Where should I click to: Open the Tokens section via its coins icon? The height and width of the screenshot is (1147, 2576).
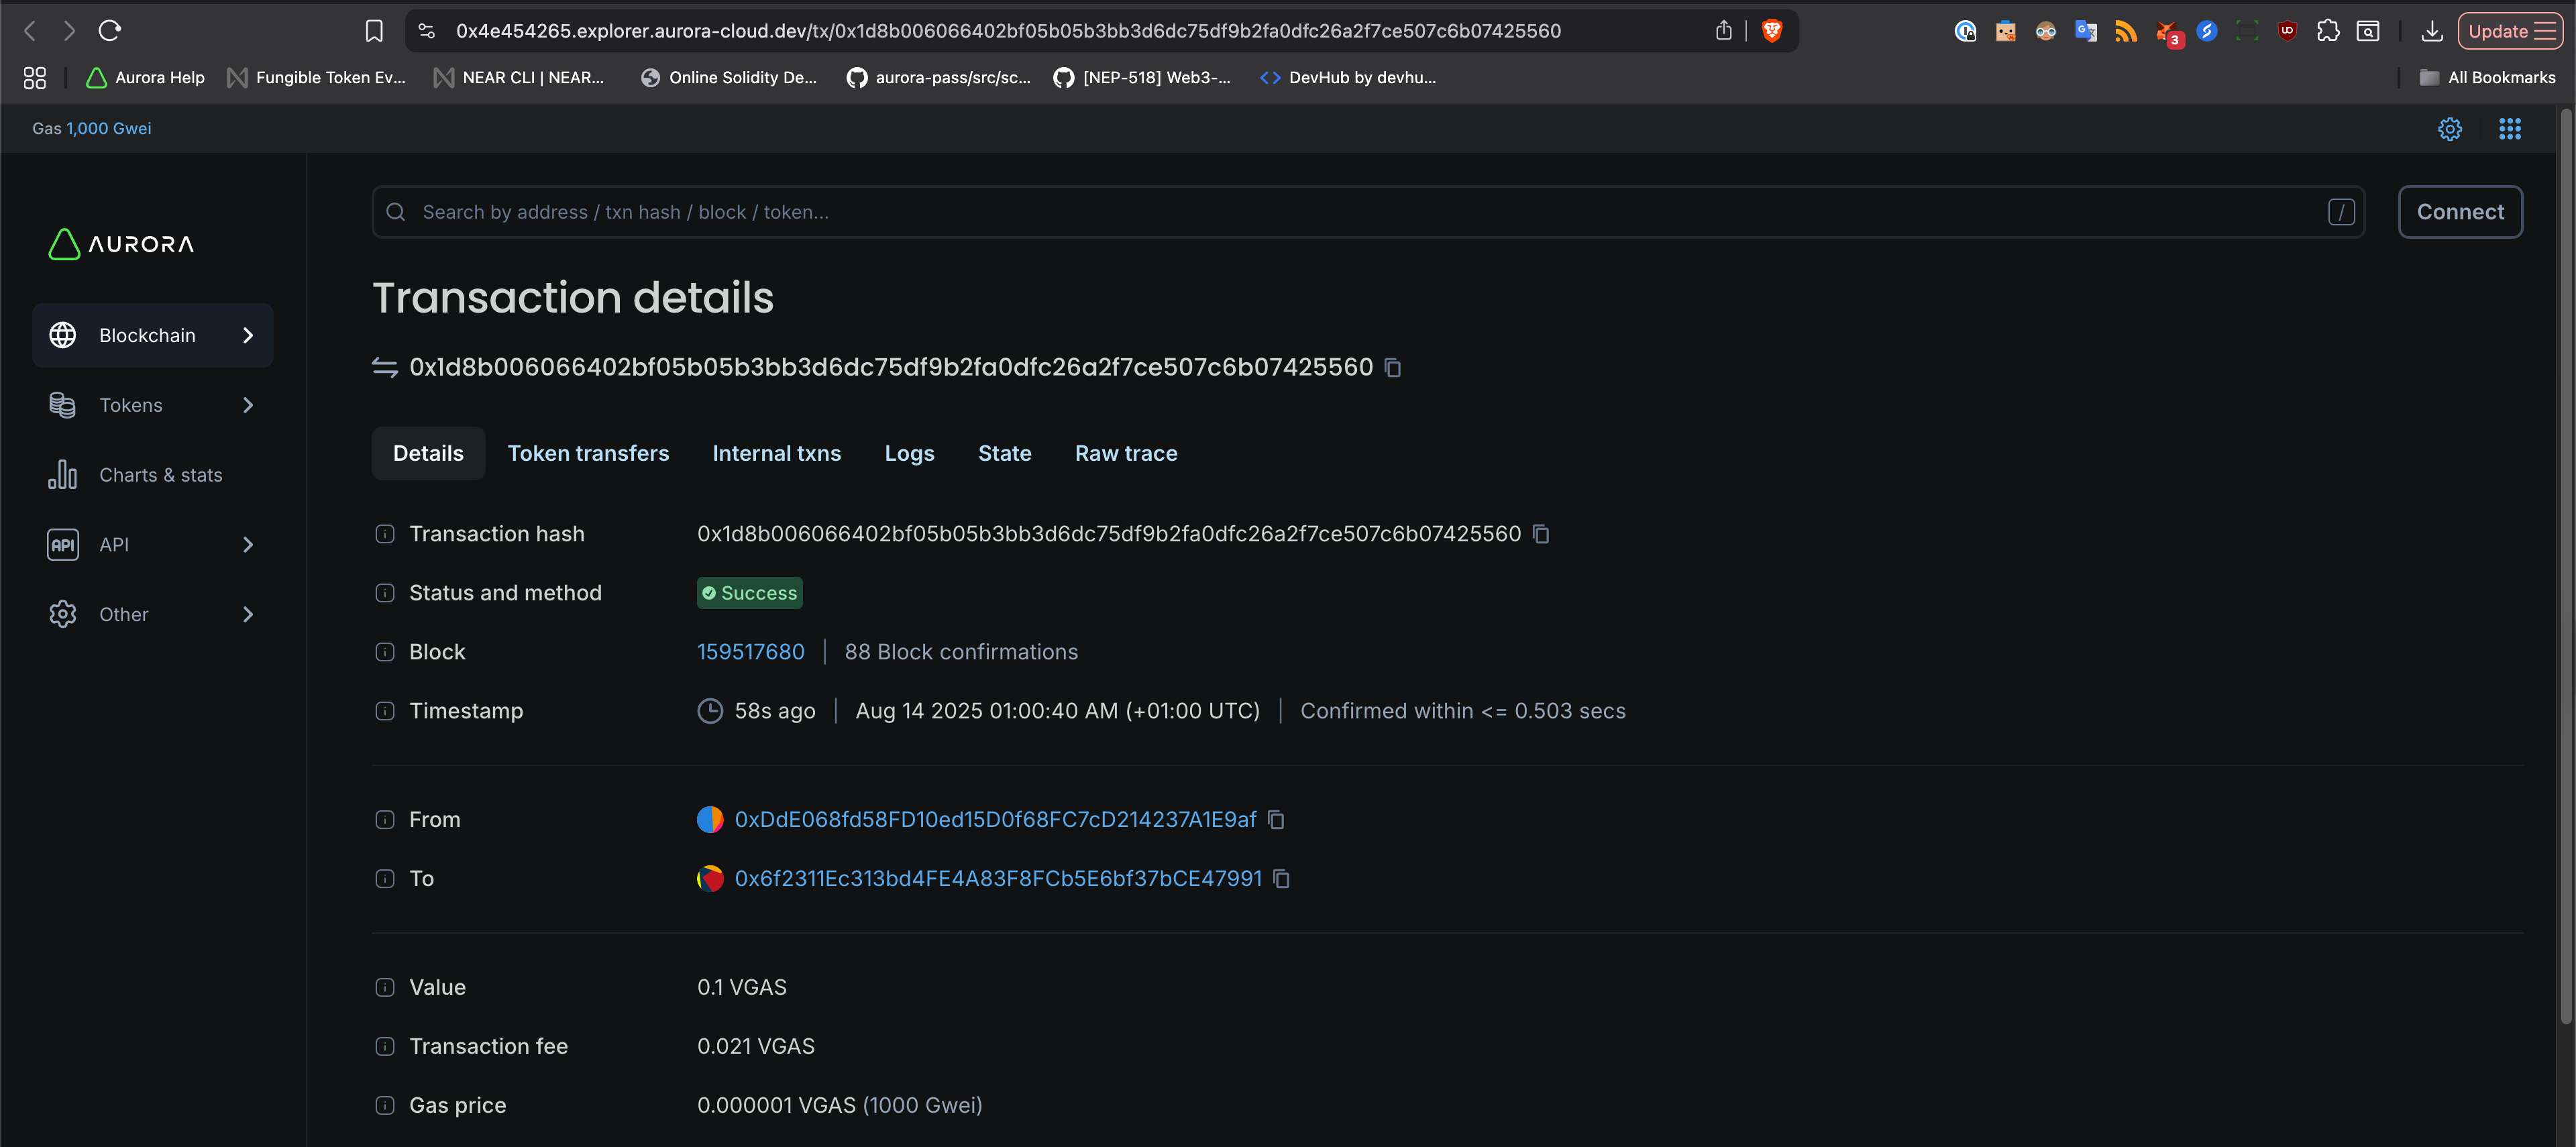click(63, 405)
